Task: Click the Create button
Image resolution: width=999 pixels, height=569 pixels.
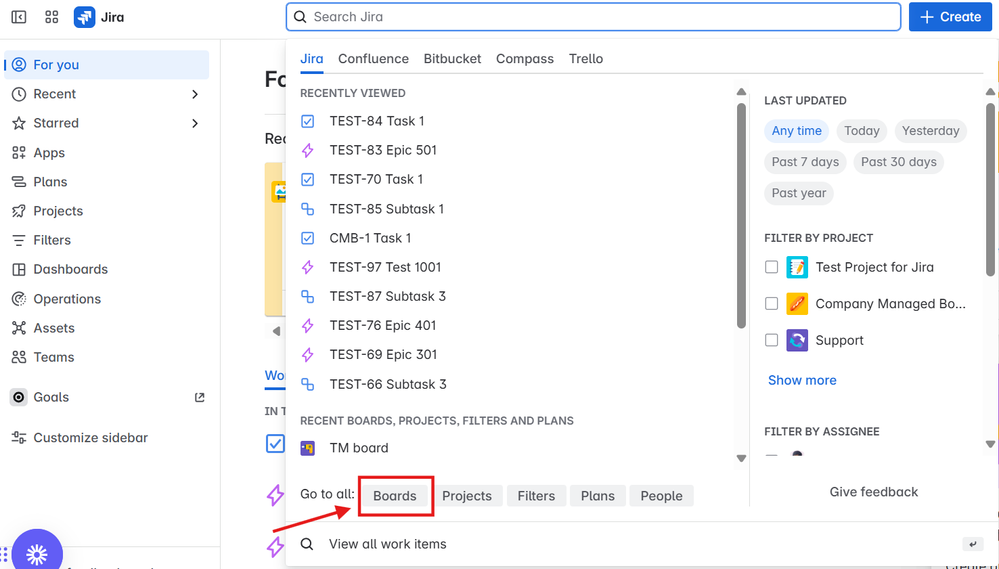Action: [950, 17]
